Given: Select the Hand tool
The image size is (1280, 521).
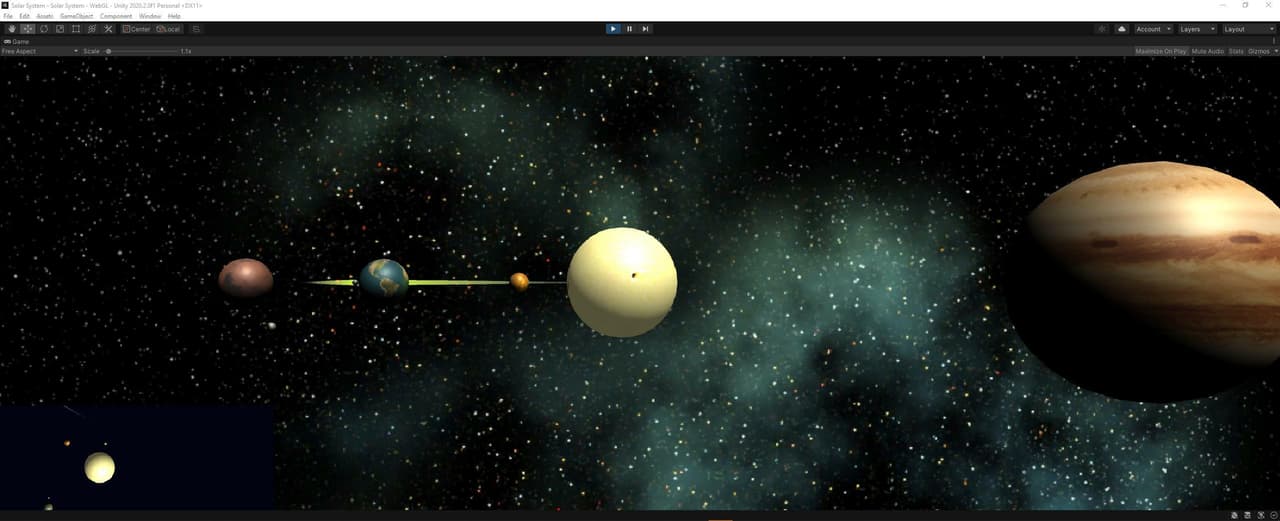Looking at the screenshot, I should pos(12,29).
